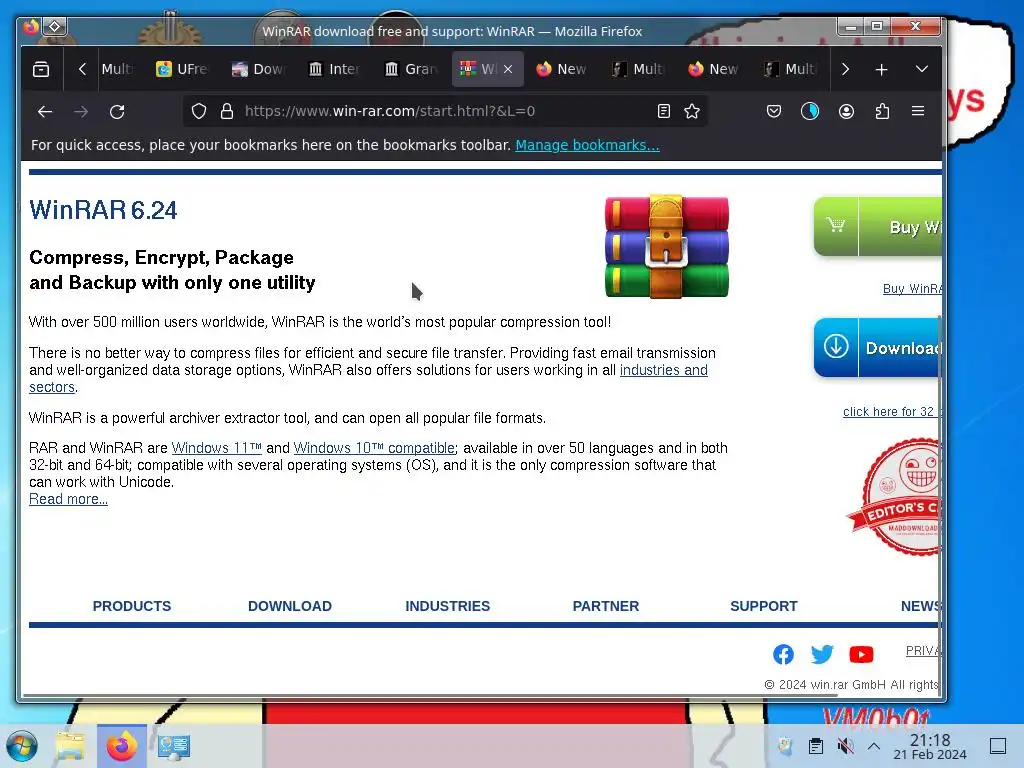Image resolution: width=1024 pixels, height=768 pixels.
Task: Open the clipboard tray icon
Action: 816,746
